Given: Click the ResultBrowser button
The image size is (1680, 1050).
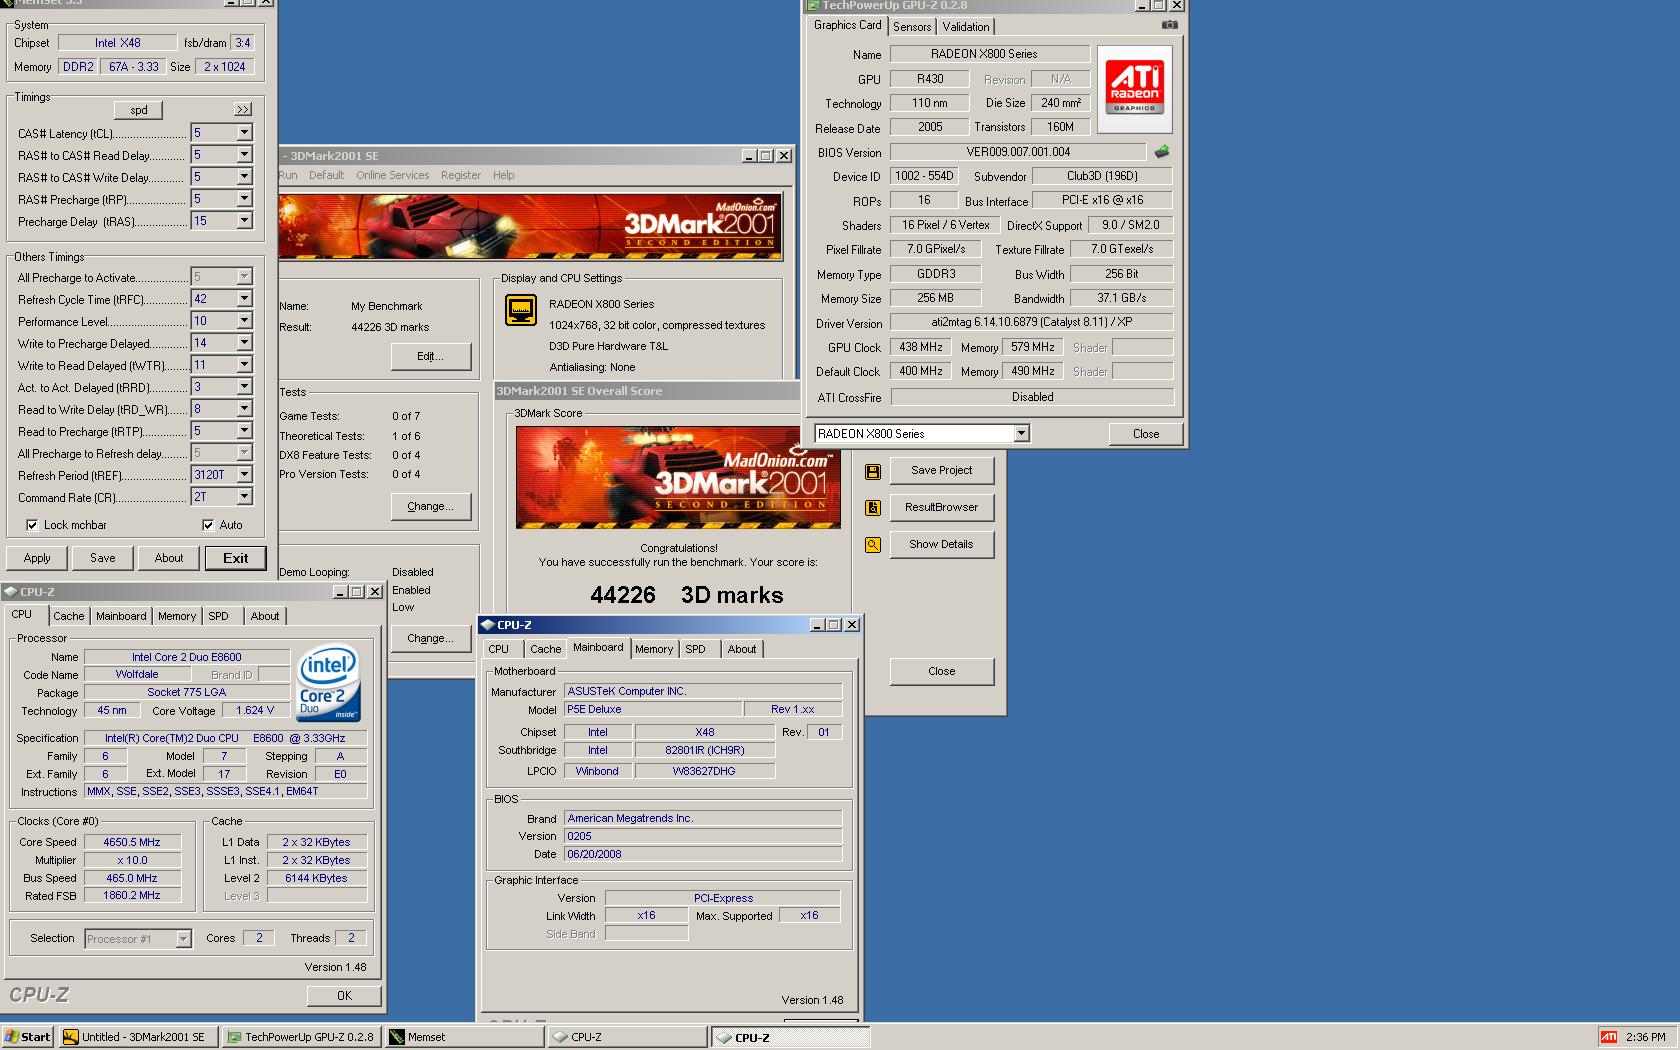Looking at the screenshot, I should click(x=941, y=507).
